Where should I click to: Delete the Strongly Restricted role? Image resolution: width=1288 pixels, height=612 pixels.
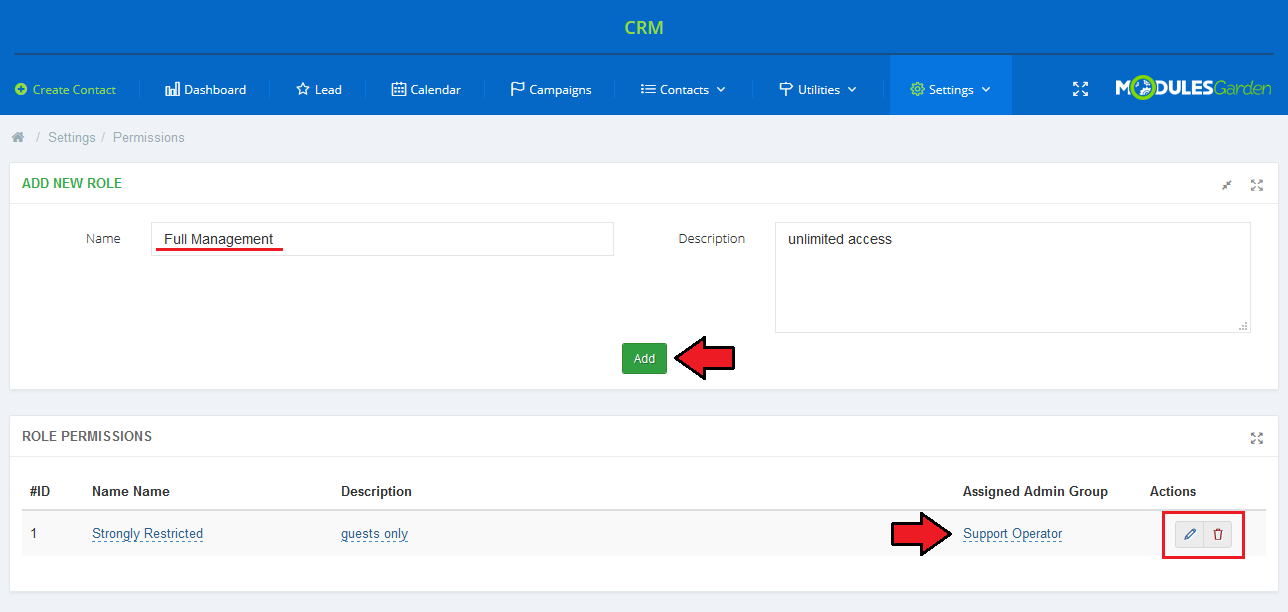[x=1217, y=534]
